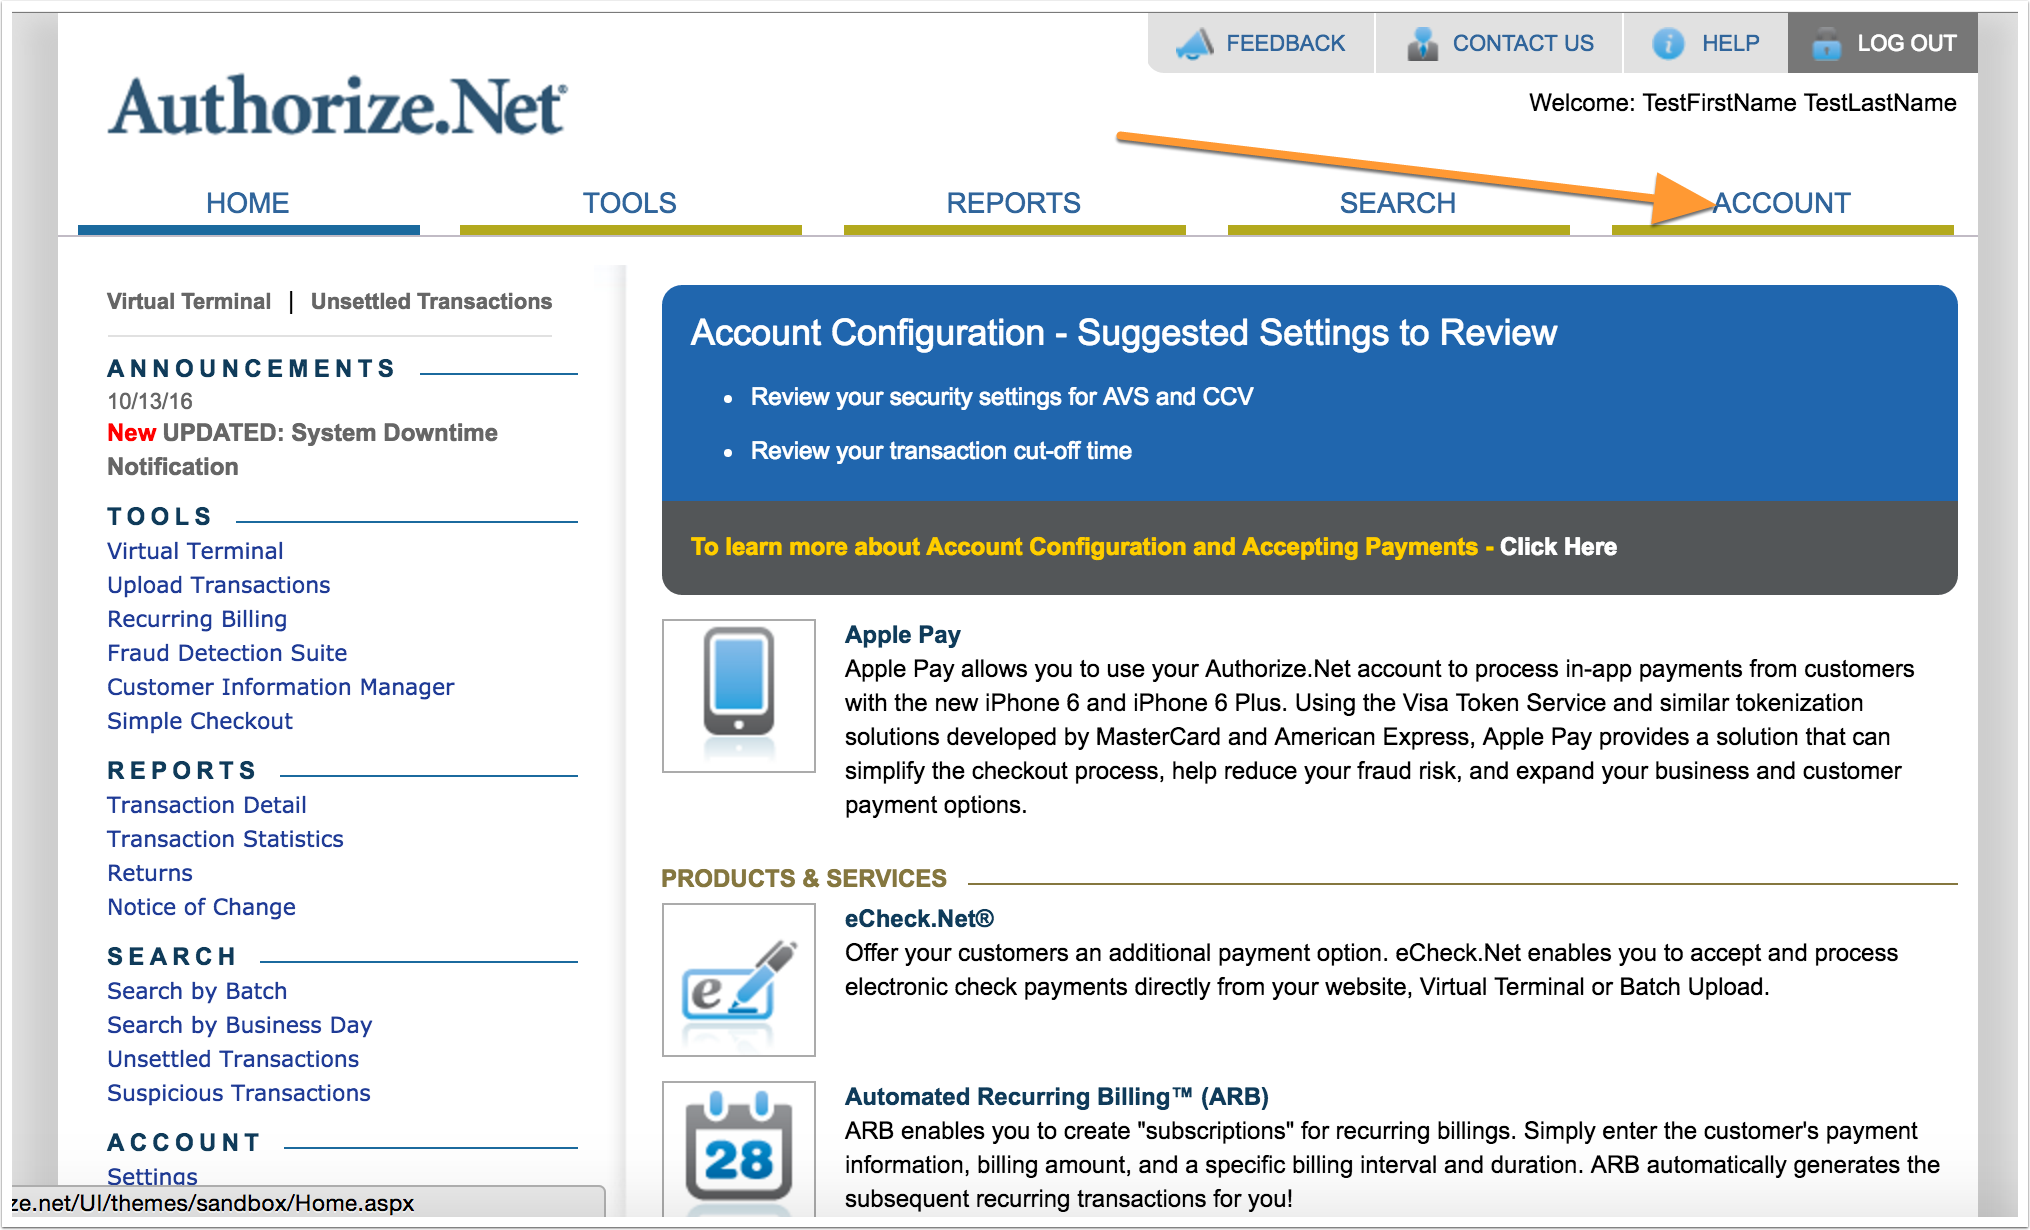Open Simple Checkout link
Viewport: 2030px width, 1230px height.
point(200,721)
